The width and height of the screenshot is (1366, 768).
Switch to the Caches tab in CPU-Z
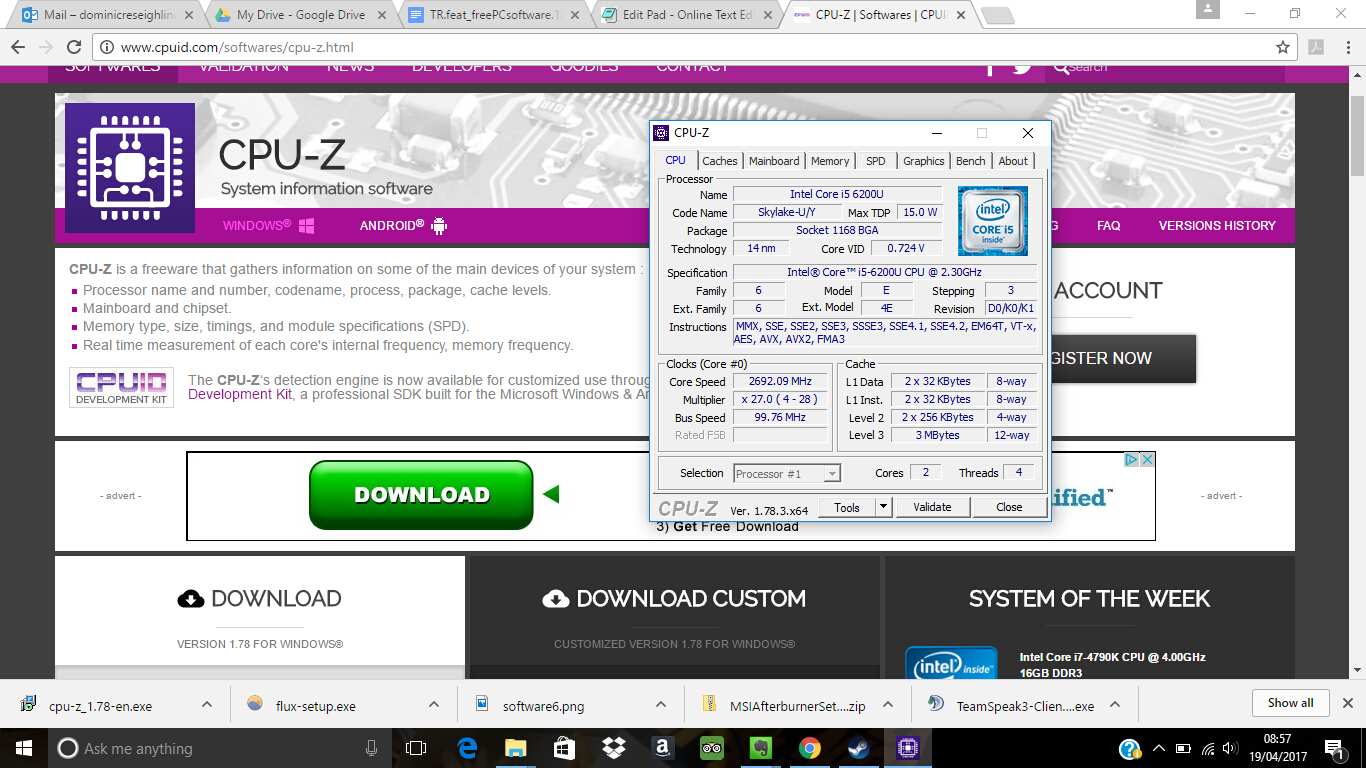[x=720, y=161]
